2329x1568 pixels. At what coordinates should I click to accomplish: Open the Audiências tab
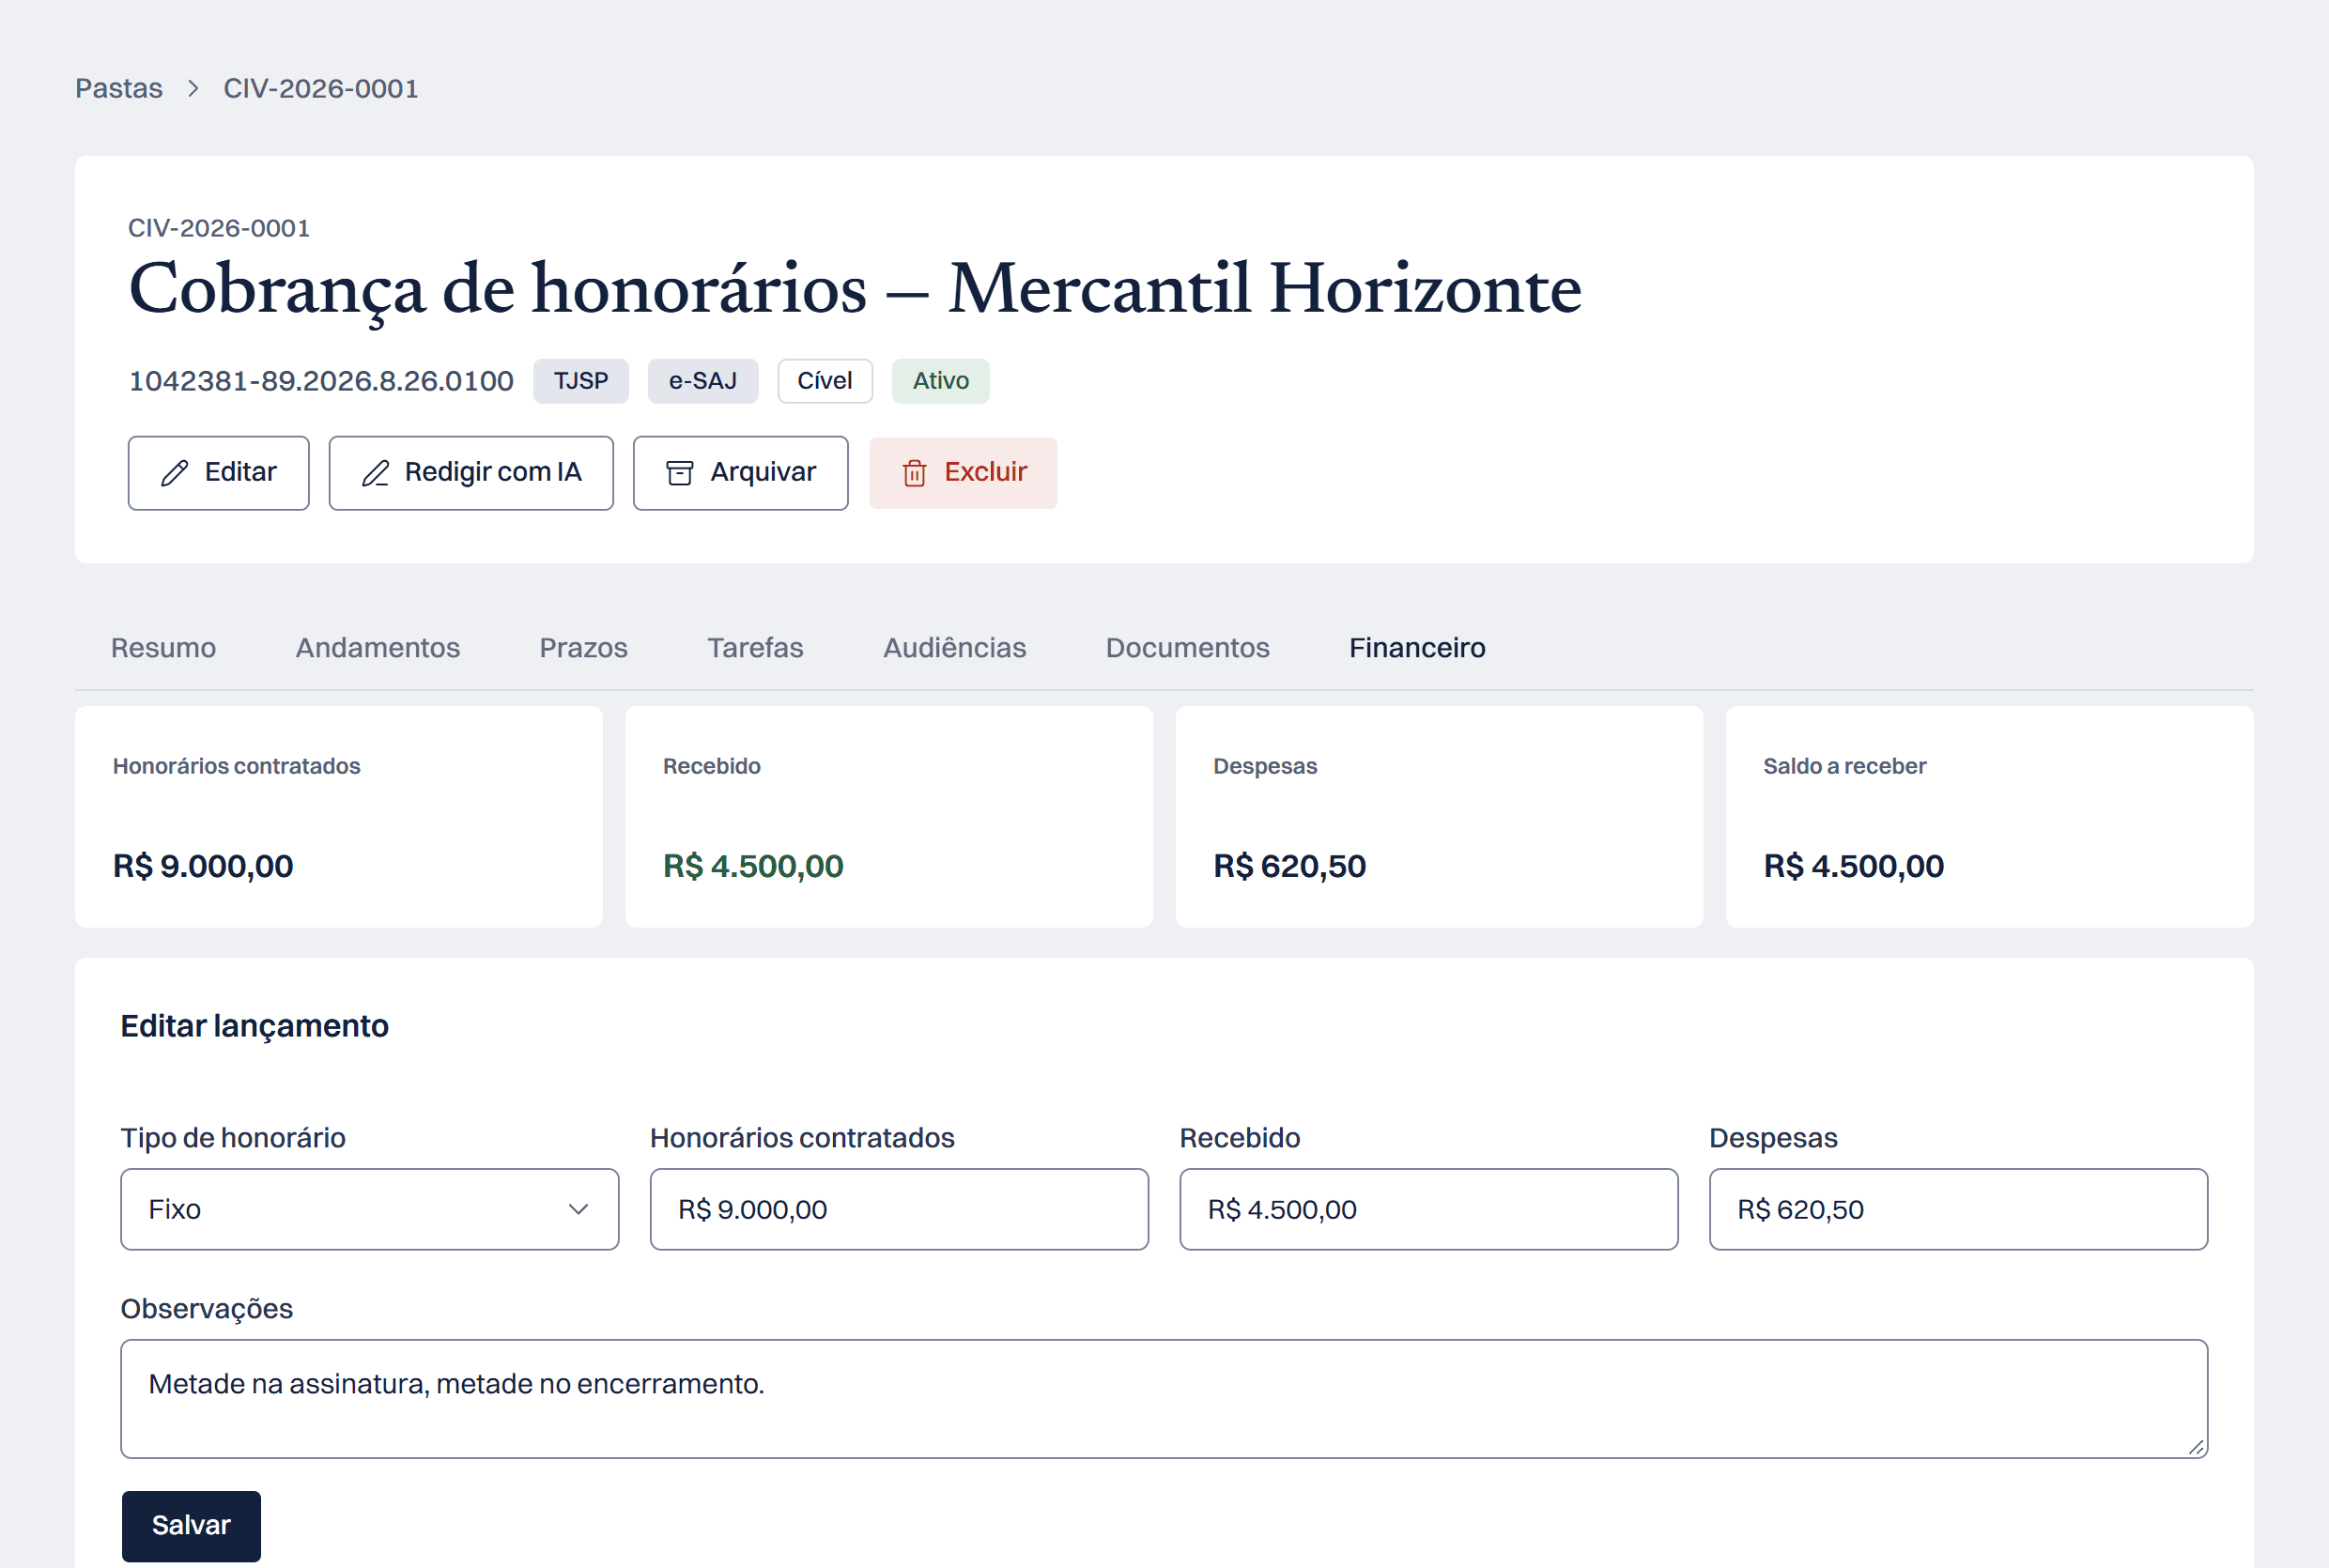954,648
